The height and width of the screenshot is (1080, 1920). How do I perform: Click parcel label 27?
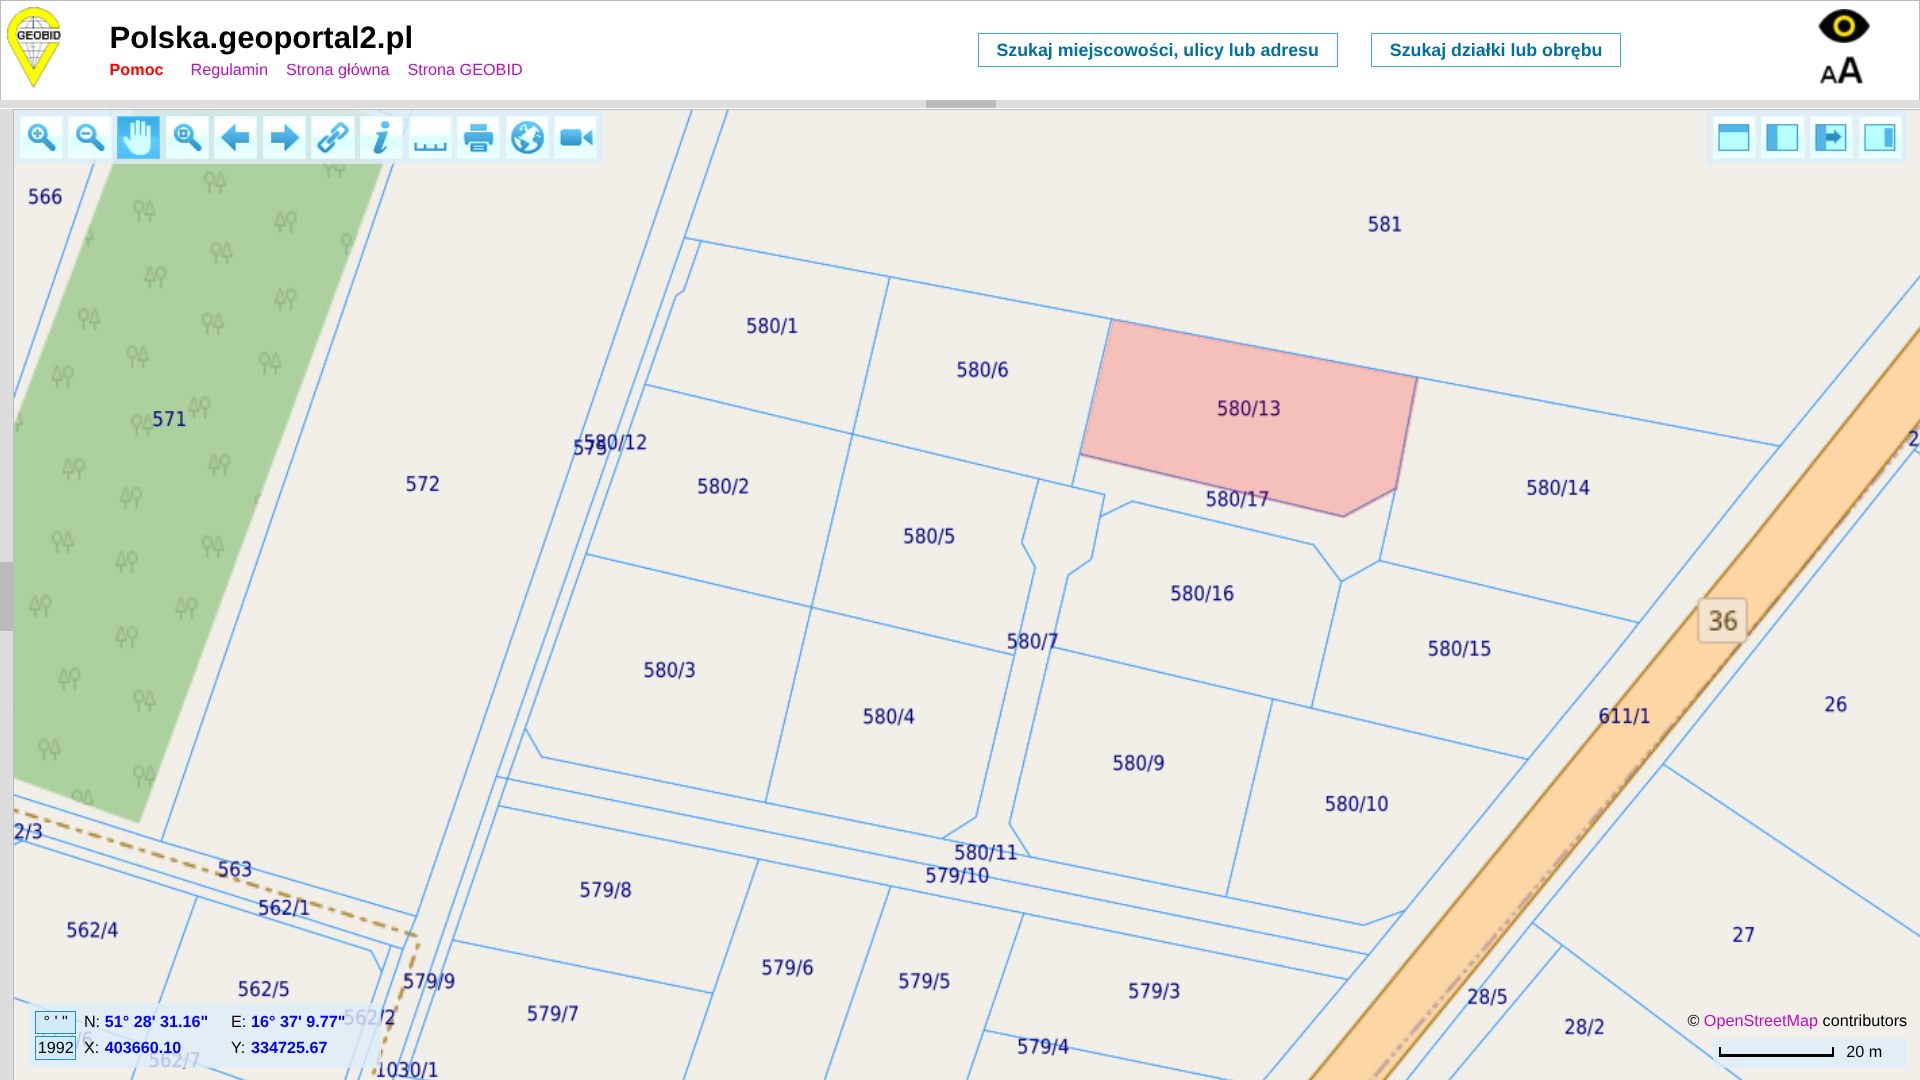click(x=1743, y=935)
